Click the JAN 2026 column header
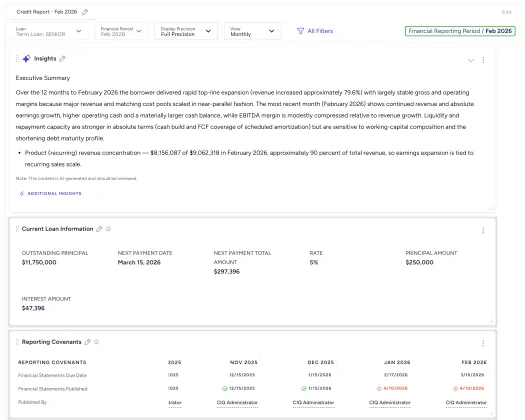The image size is (525, 420). tap(397, 362)
